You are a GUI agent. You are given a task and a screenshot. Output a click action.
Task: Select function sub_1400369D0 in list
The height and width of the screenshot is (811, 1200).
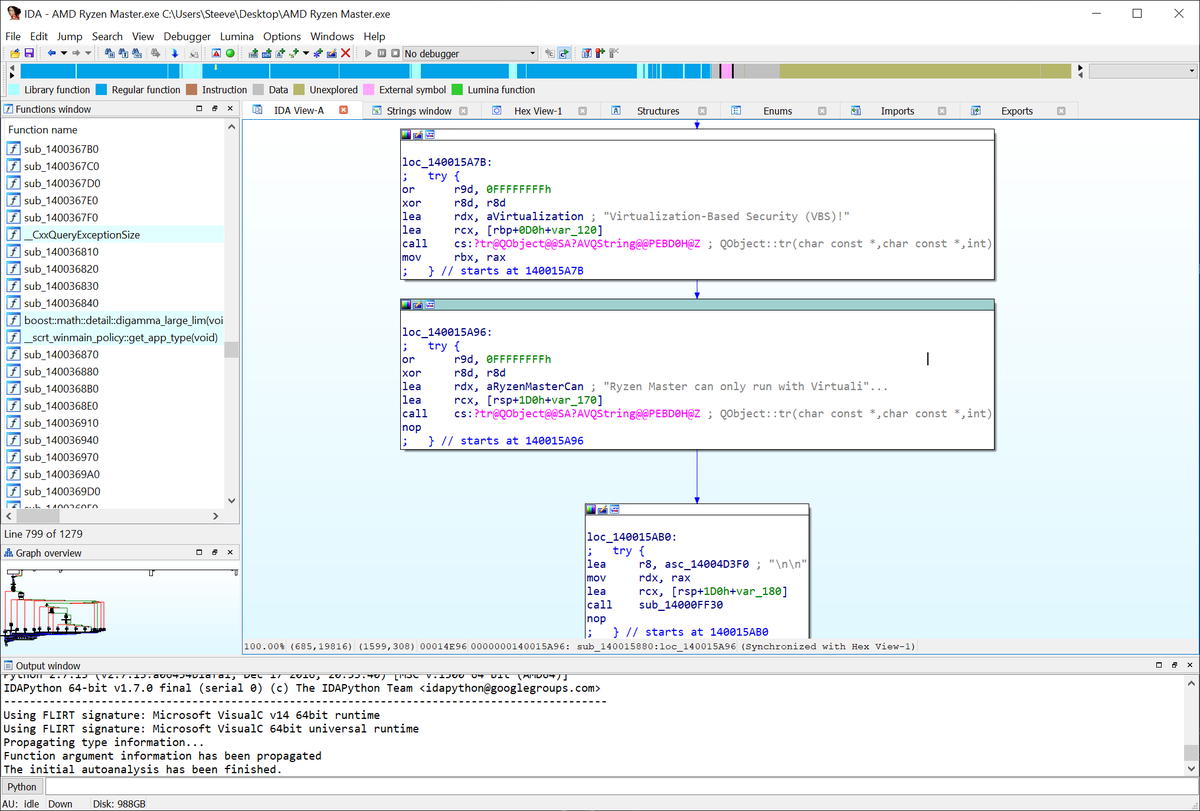[113, 491]
